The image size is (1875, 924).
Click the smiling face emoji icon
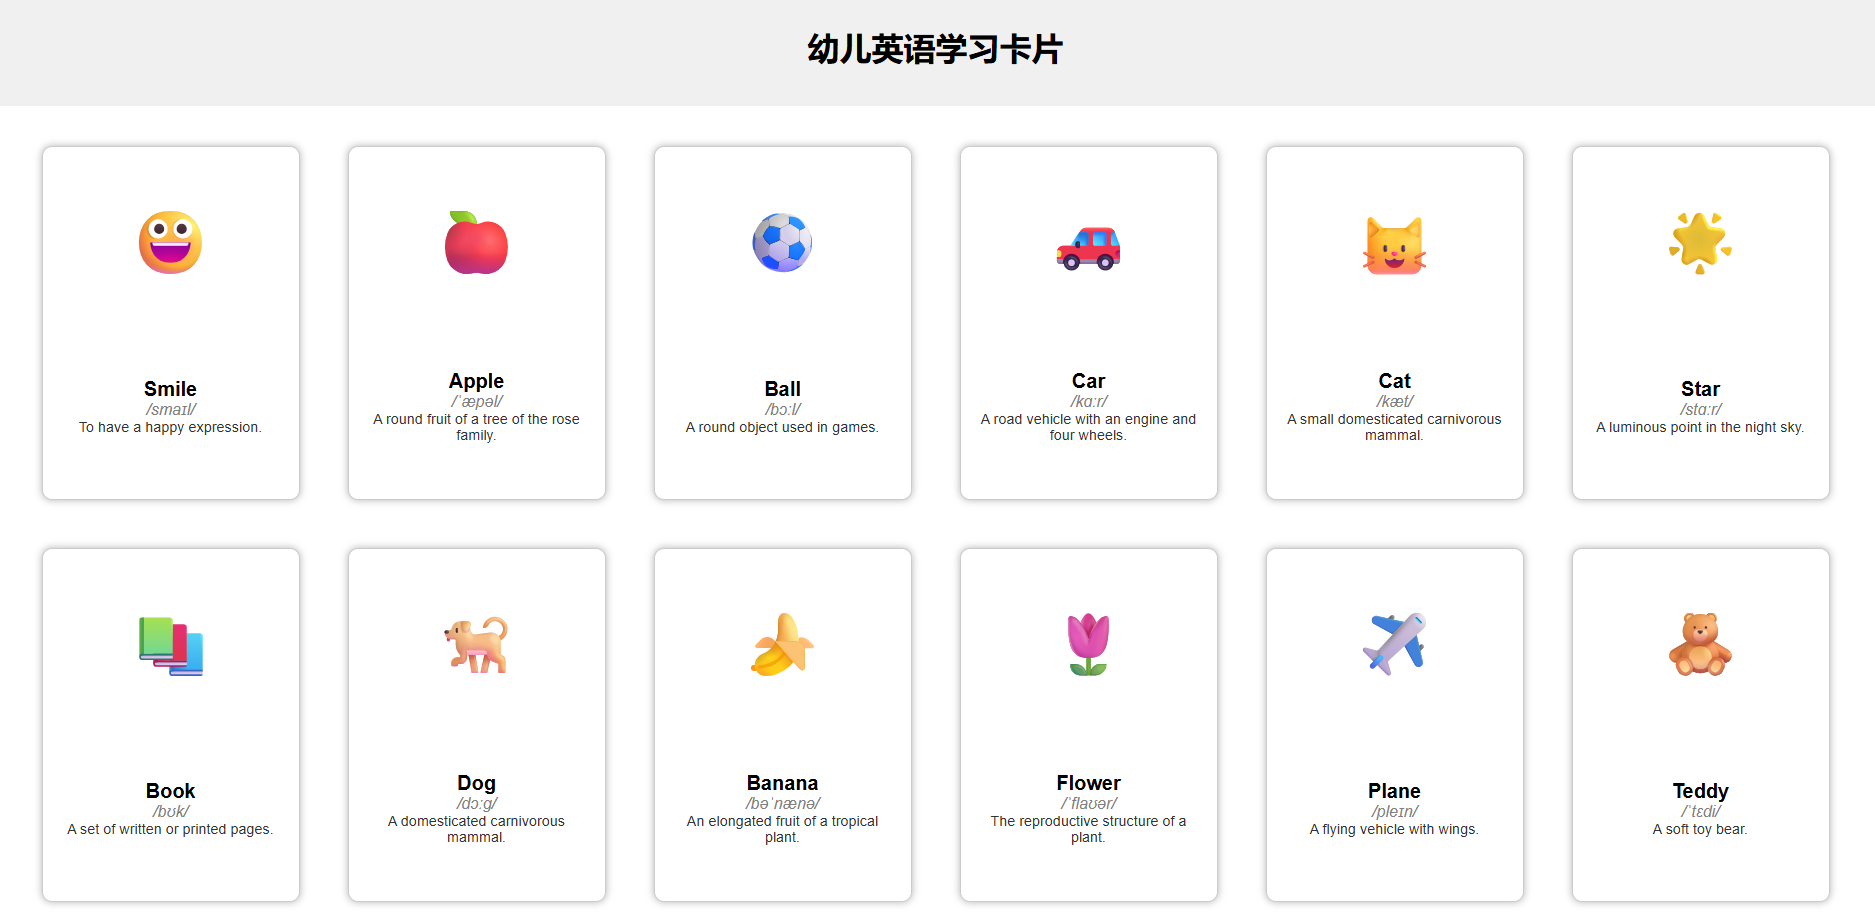click(x=170, y=243)
